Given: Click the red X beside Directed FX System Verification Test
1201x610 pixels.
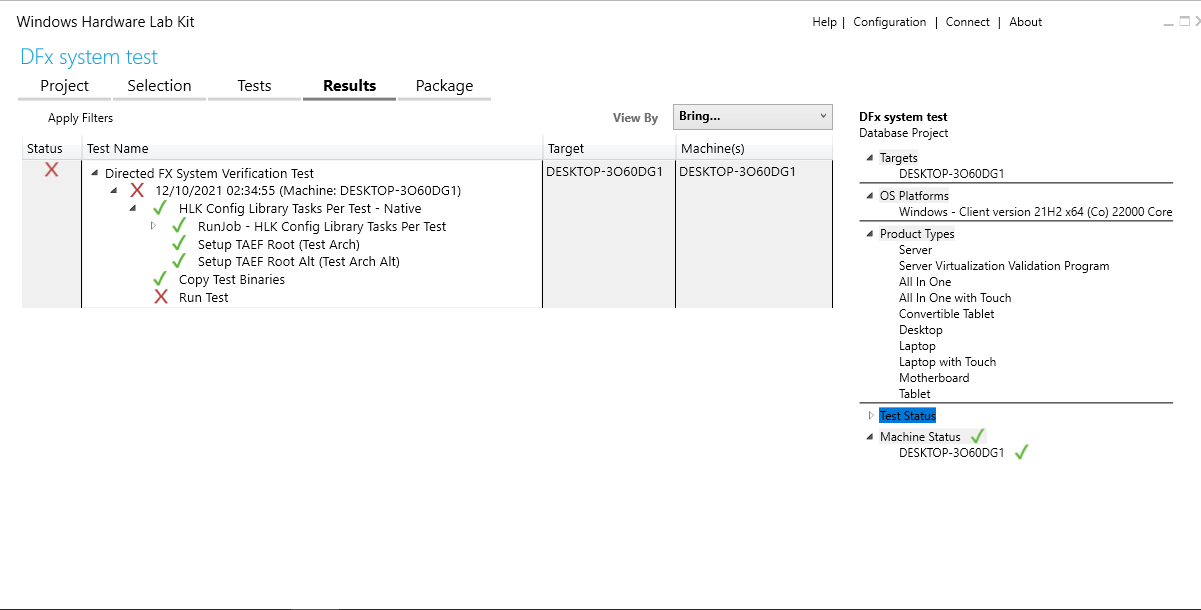Looking at the screenshot, I should [x=50, y=172].
